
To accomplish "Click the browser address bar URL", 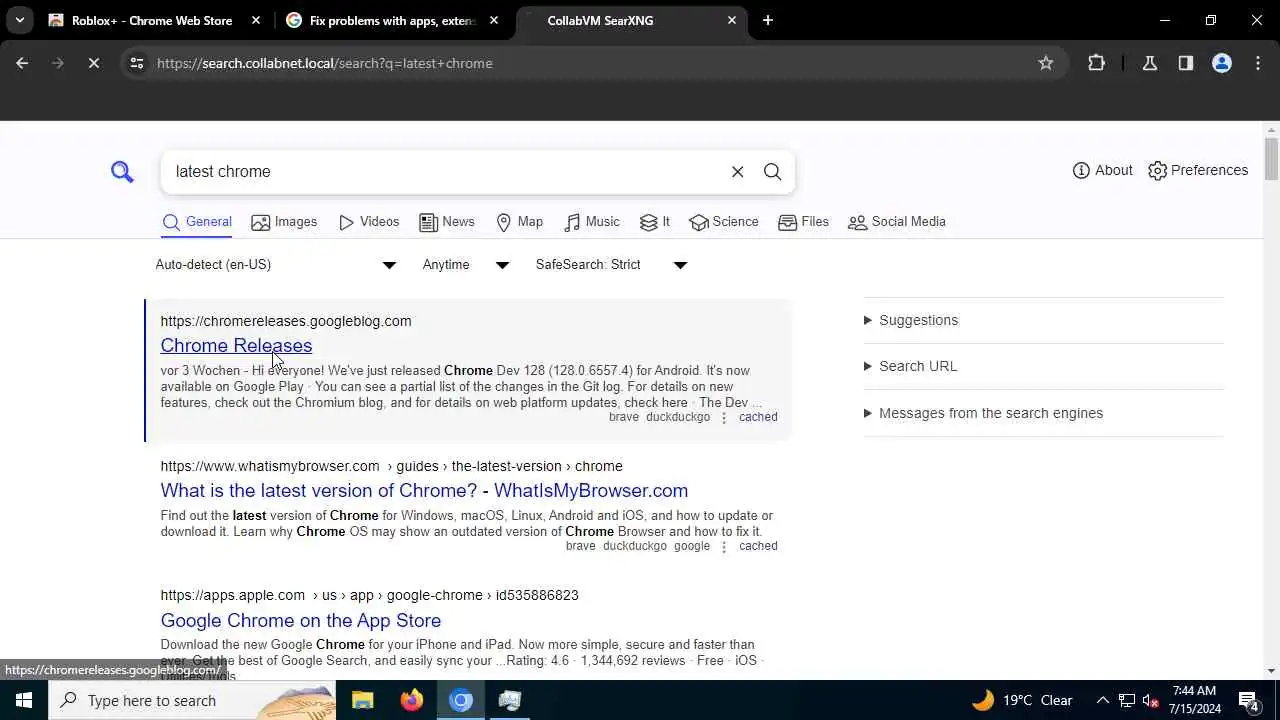I will pos(325,63).
